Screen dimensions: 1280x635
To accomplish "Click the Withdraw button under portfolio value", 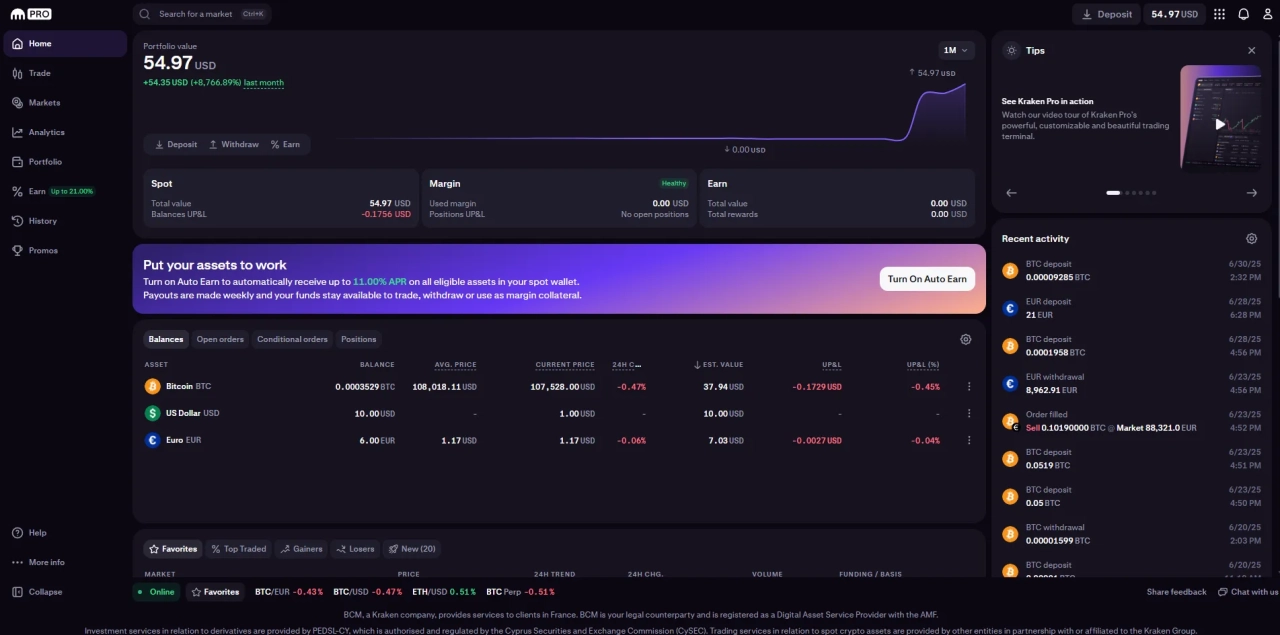I will [x=234, y=144].
